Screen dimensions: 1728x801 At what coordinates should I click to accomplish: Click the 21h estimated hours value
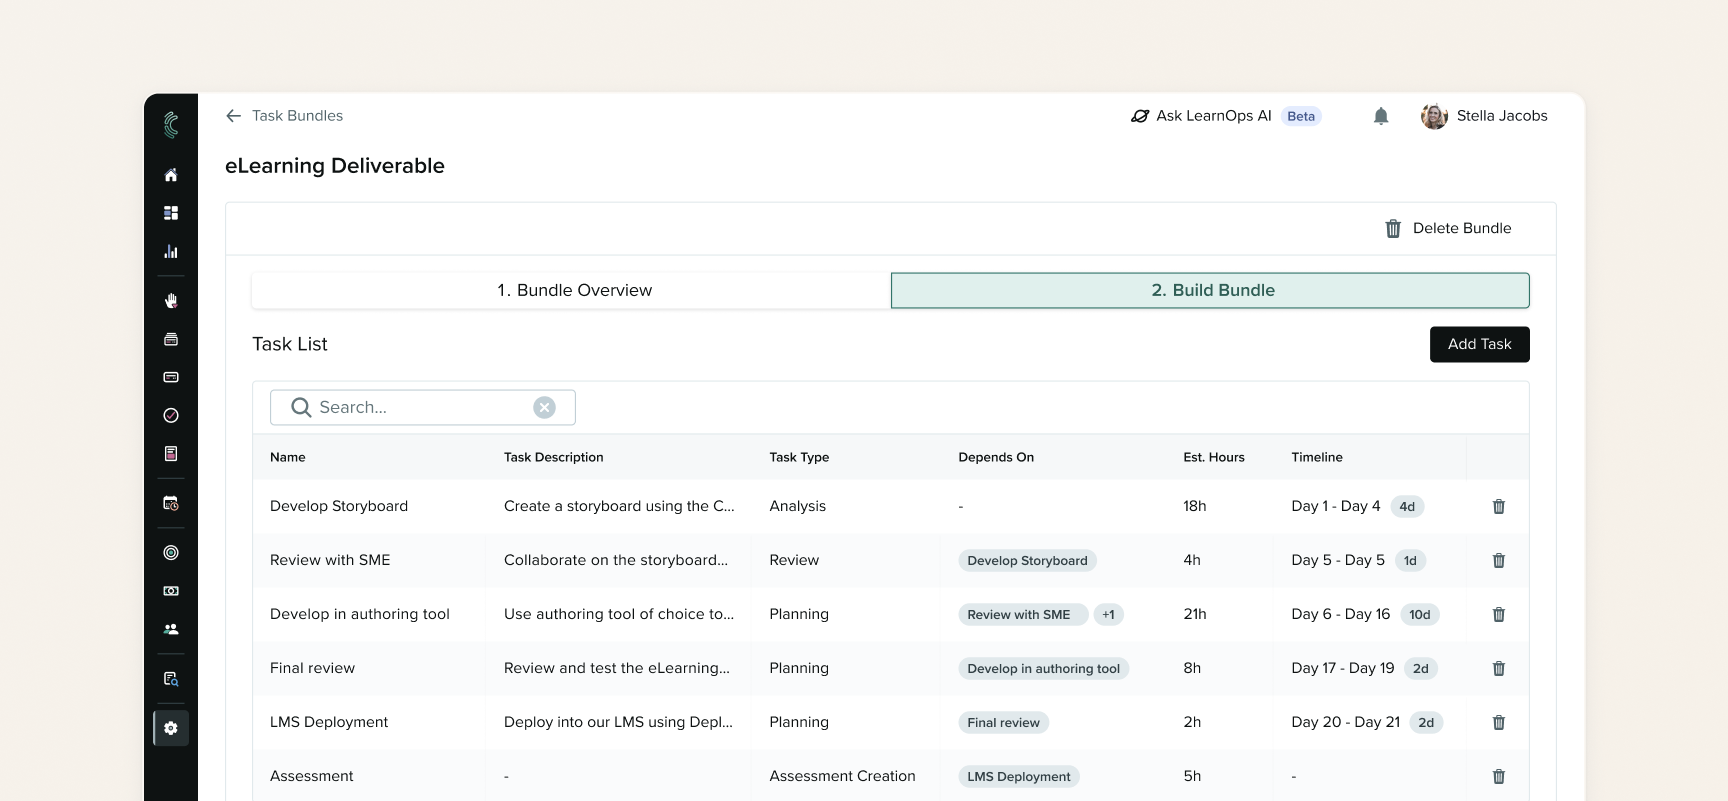(x=1195, y=614)
